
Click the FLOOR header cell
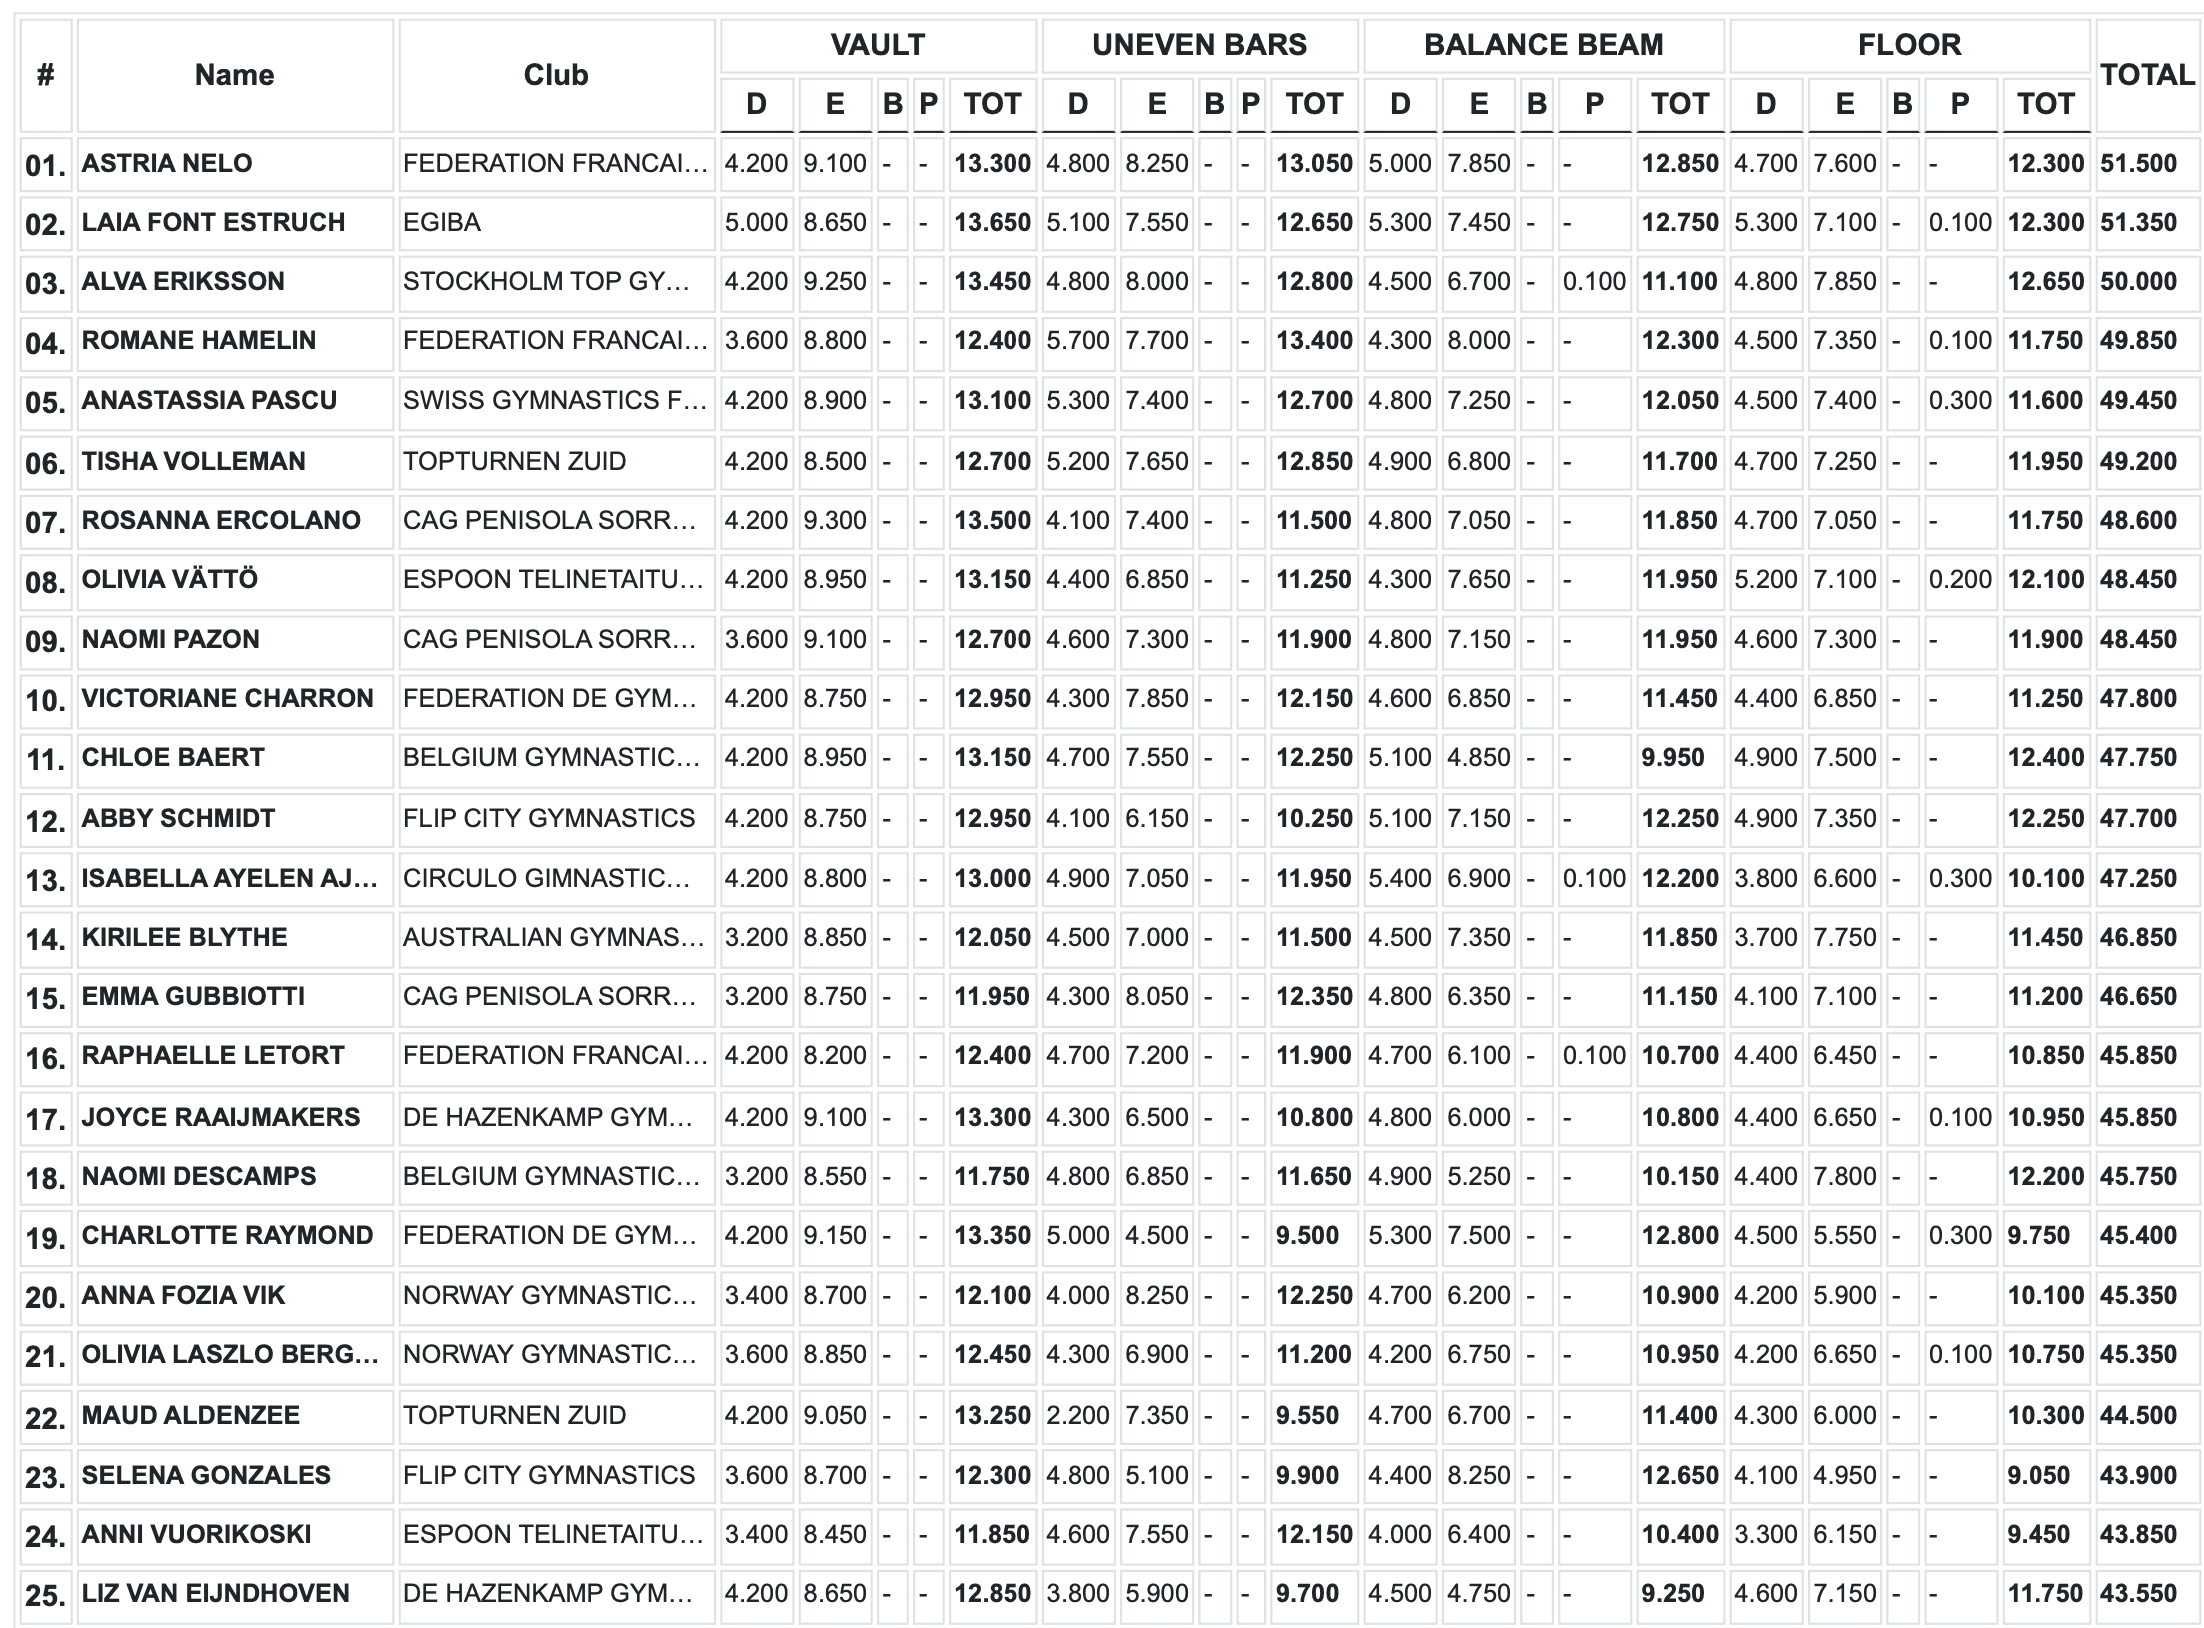tap(1909, 45)
